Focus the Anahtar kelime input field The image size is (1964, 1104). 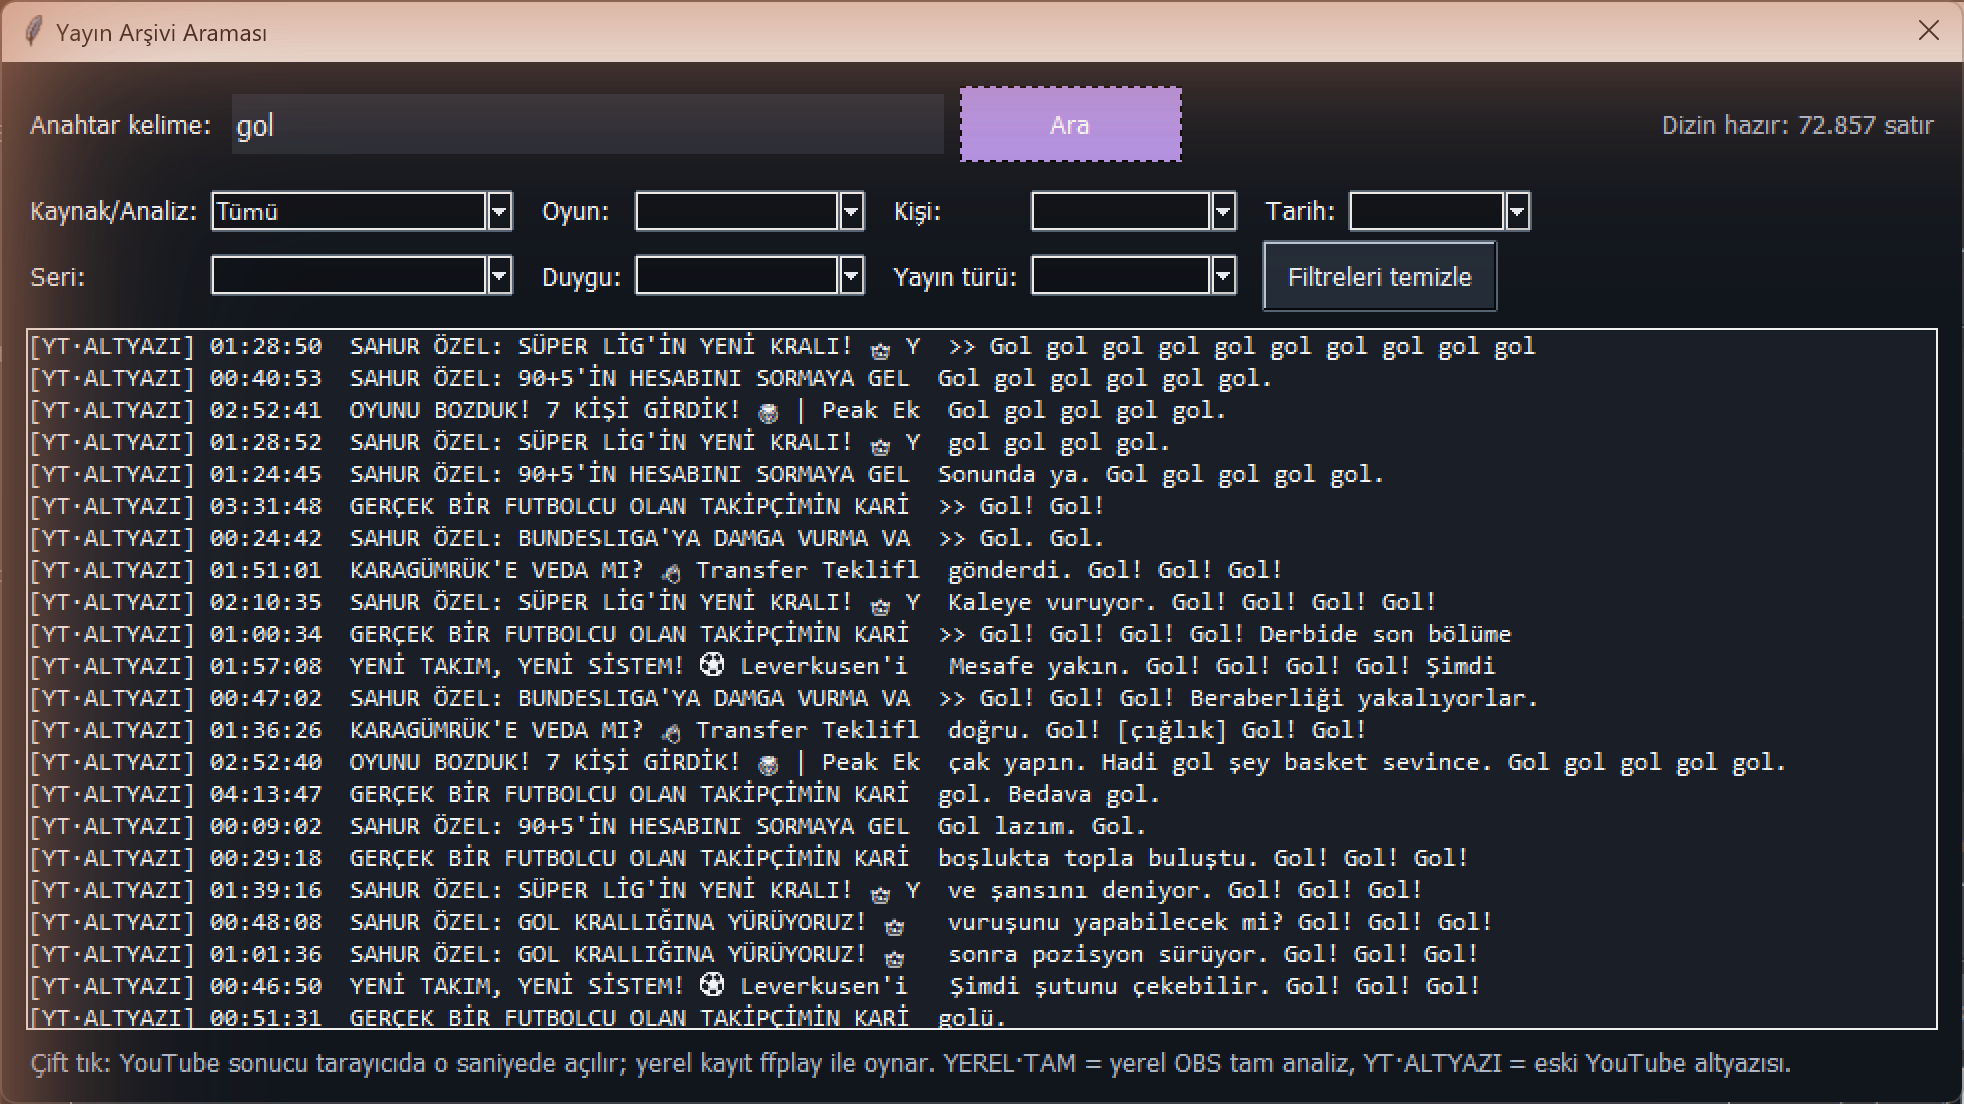tap(587, 125)
